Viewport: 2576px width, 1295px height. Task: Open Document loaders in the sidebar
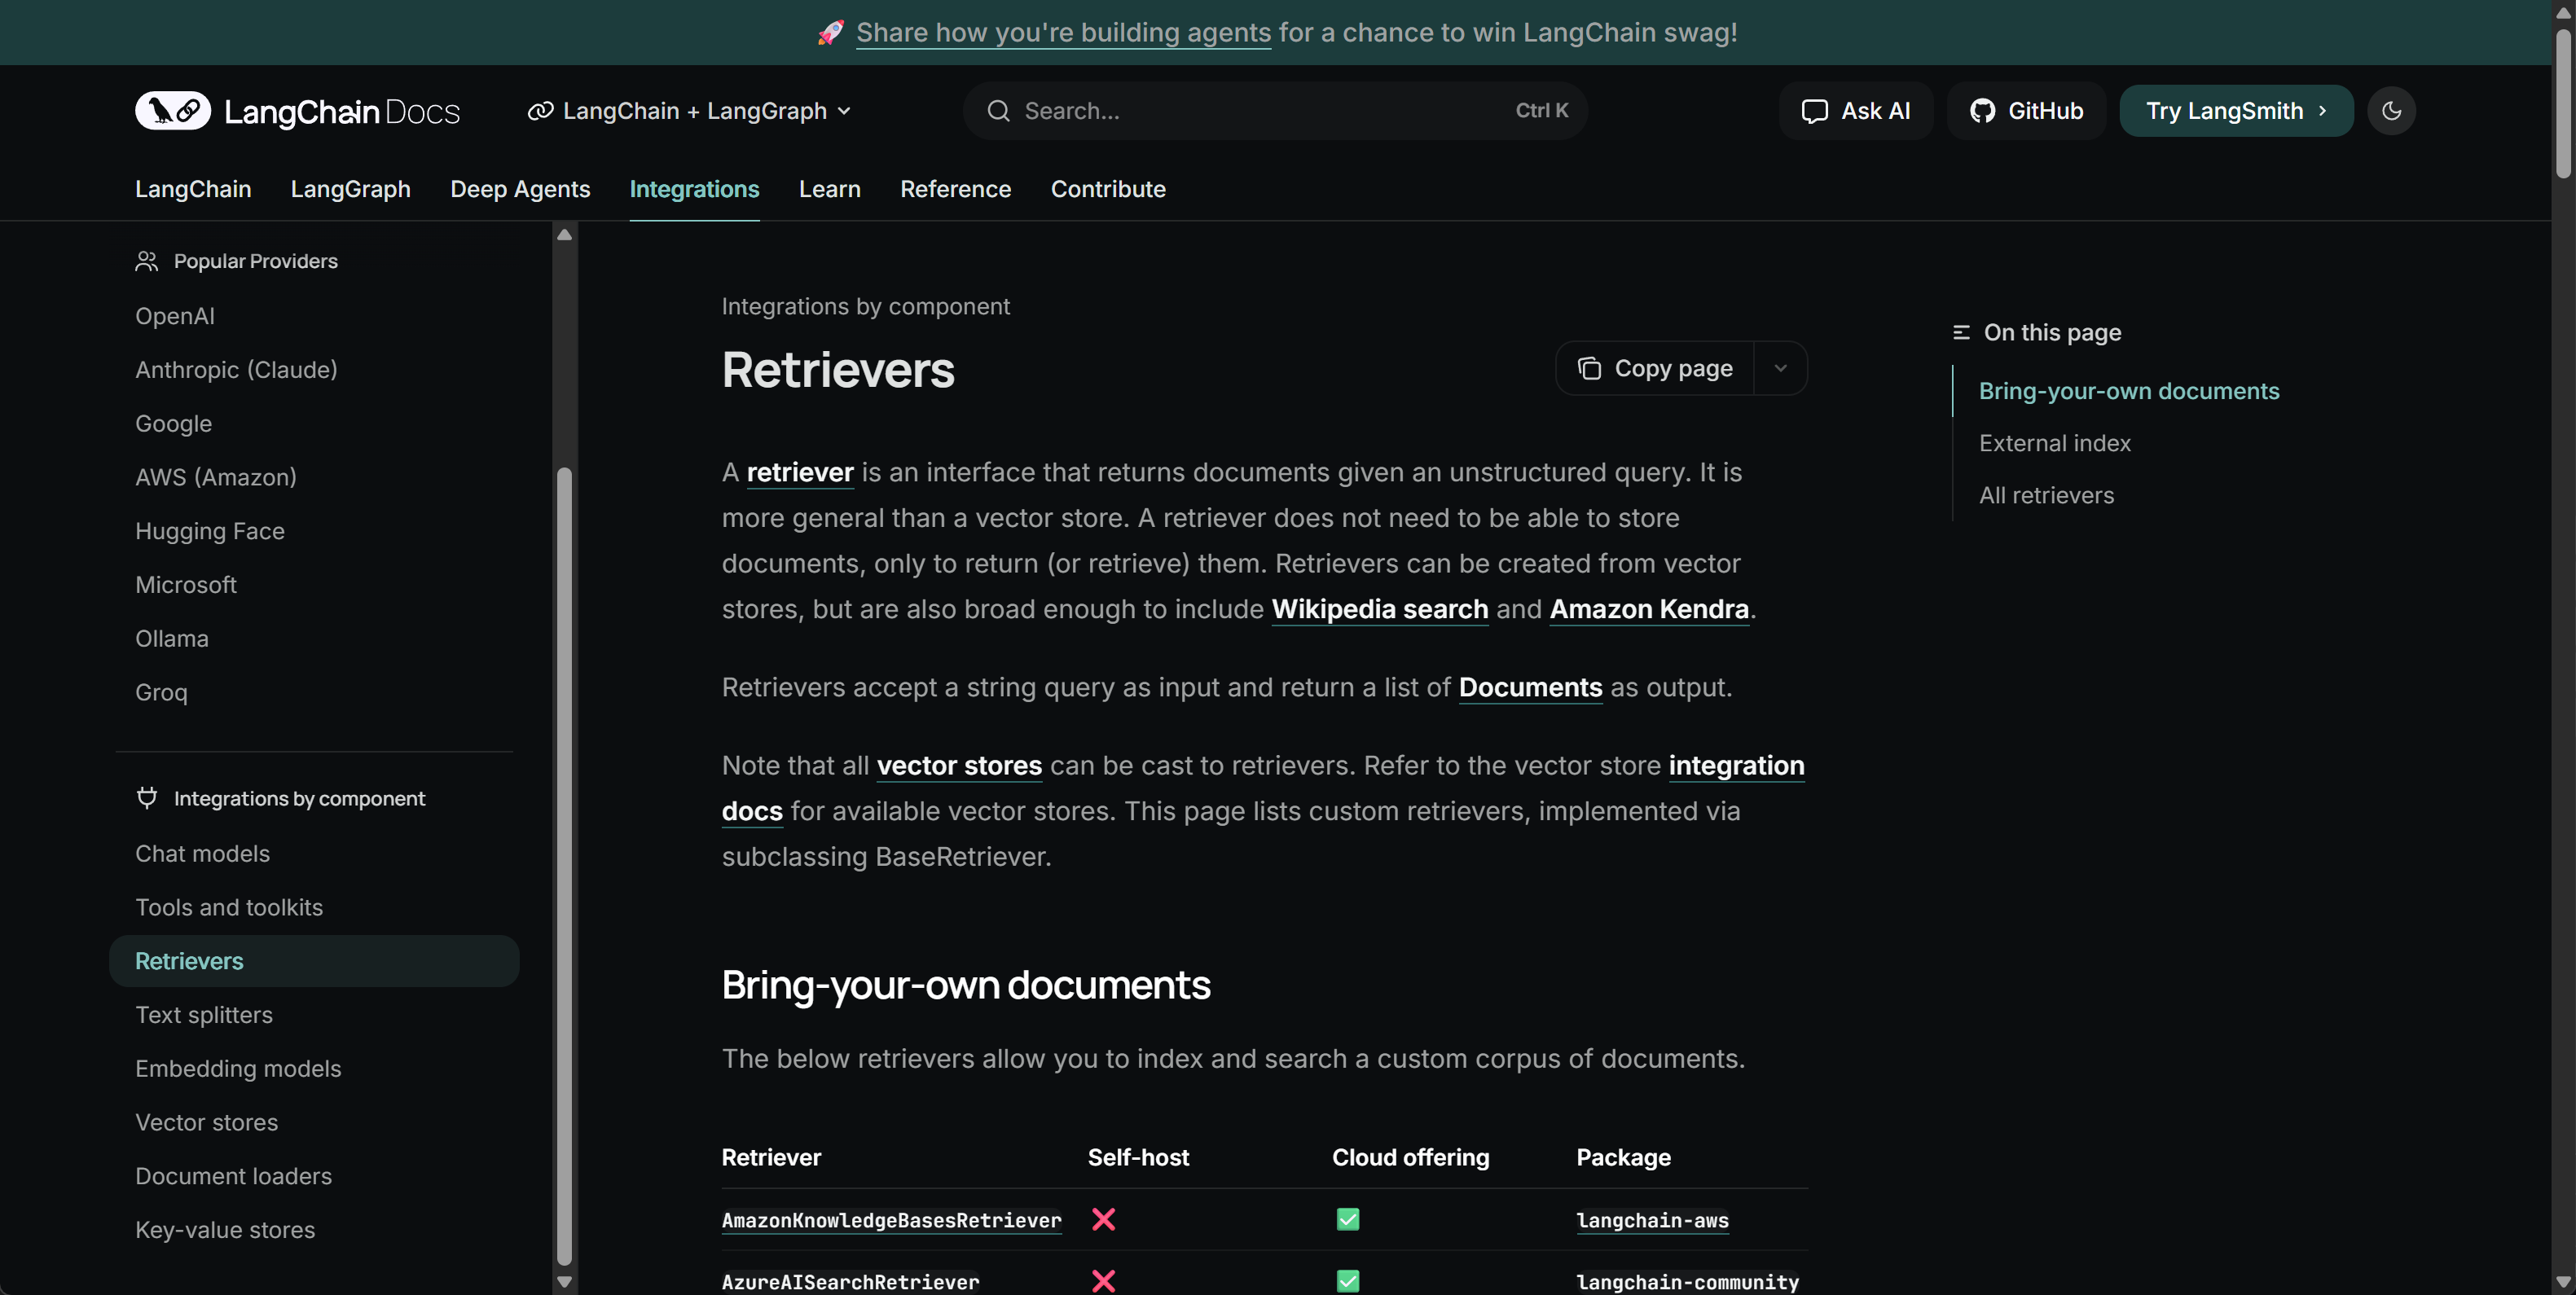[x=233, y=1176]
